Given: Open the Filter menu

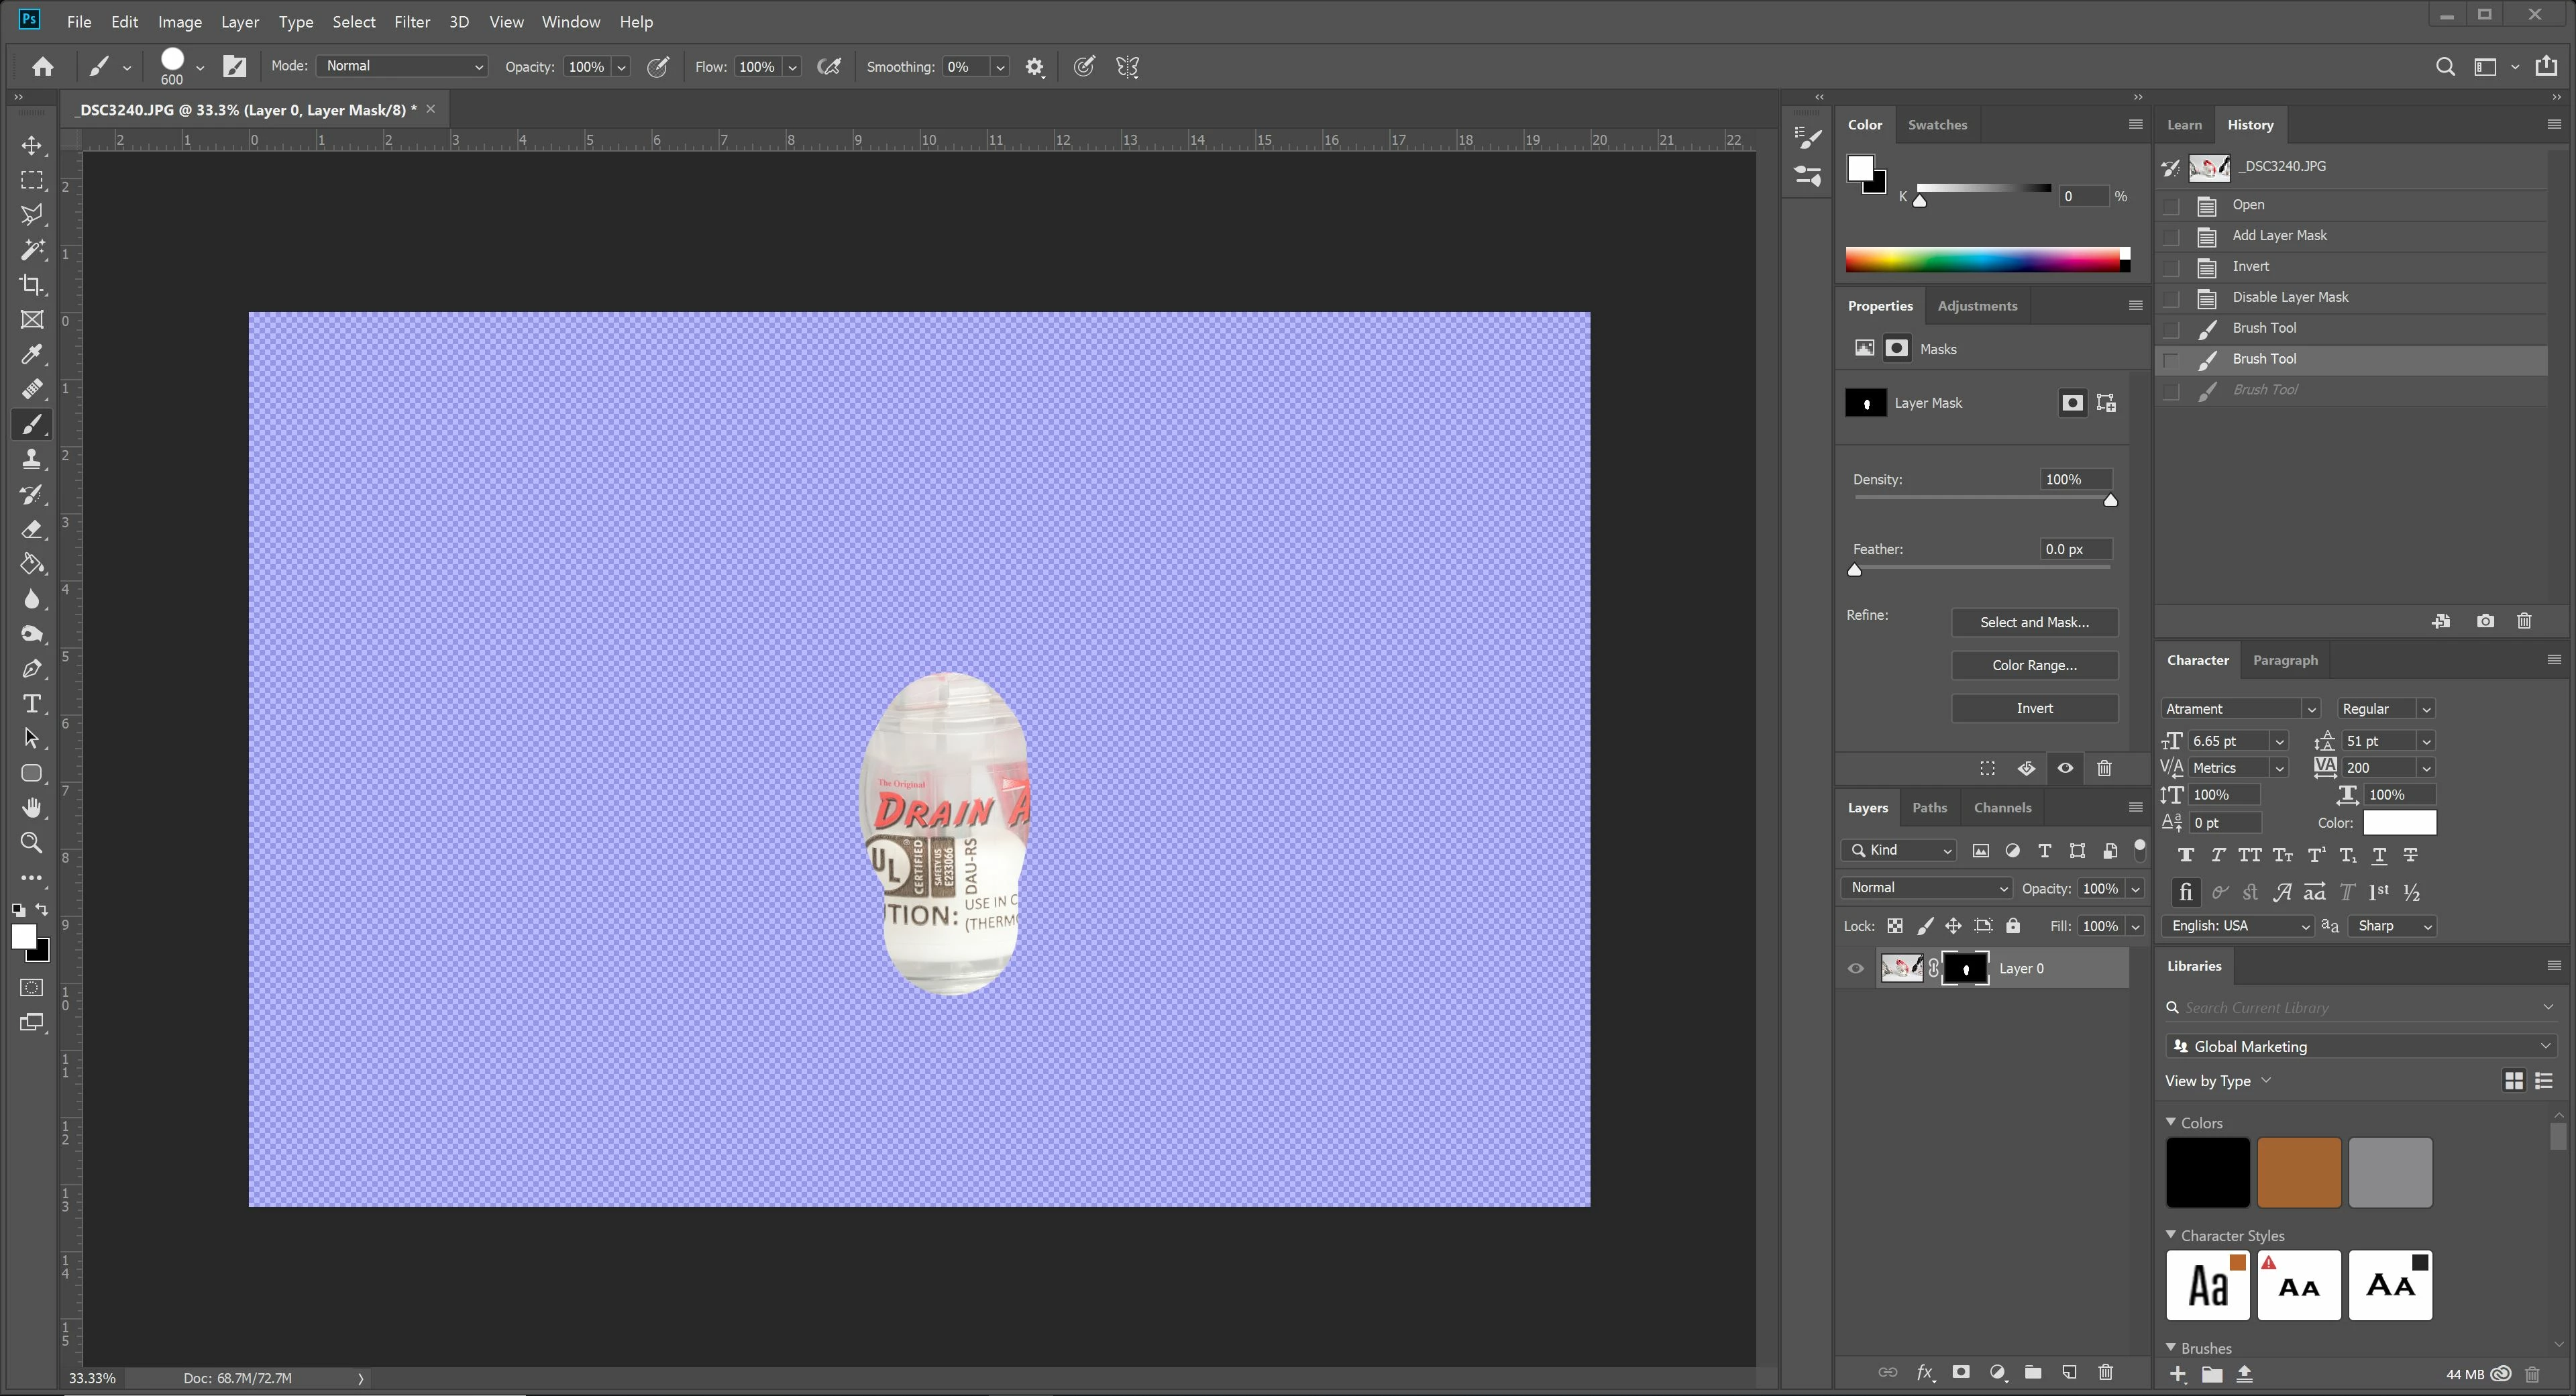Looking at the screenshot, I should pyautogui.click(x=411, y=22).
